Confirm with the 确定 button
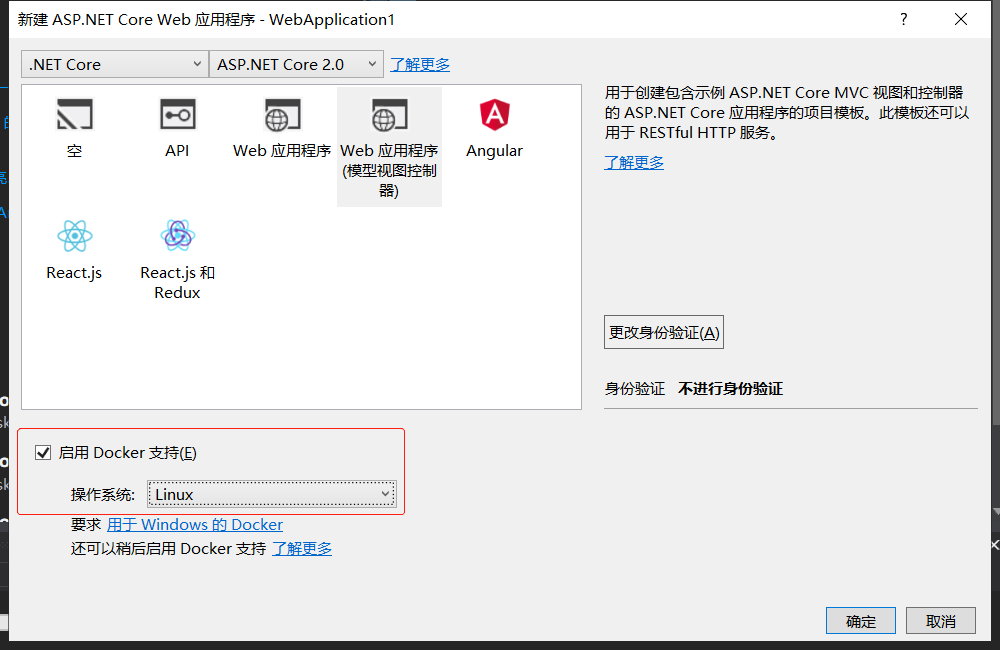 [x=860, y=621]
